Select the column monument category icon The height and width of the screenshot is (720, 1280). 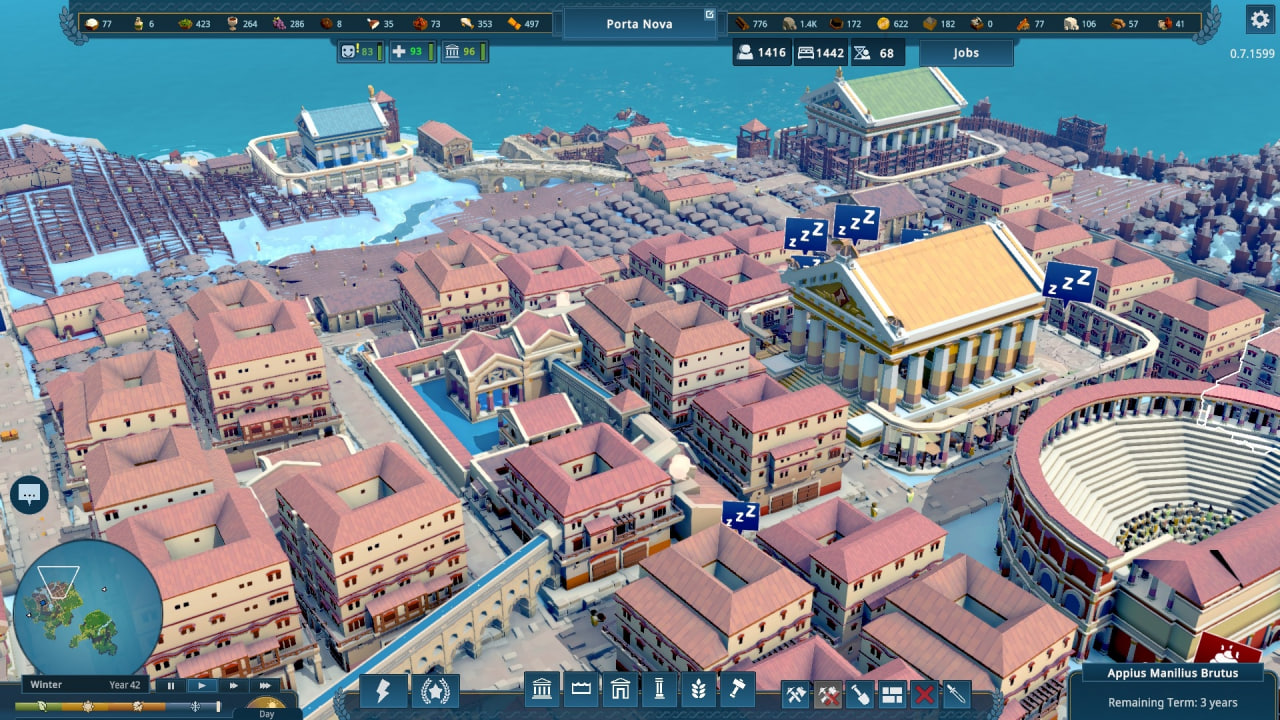pos(659,690)
